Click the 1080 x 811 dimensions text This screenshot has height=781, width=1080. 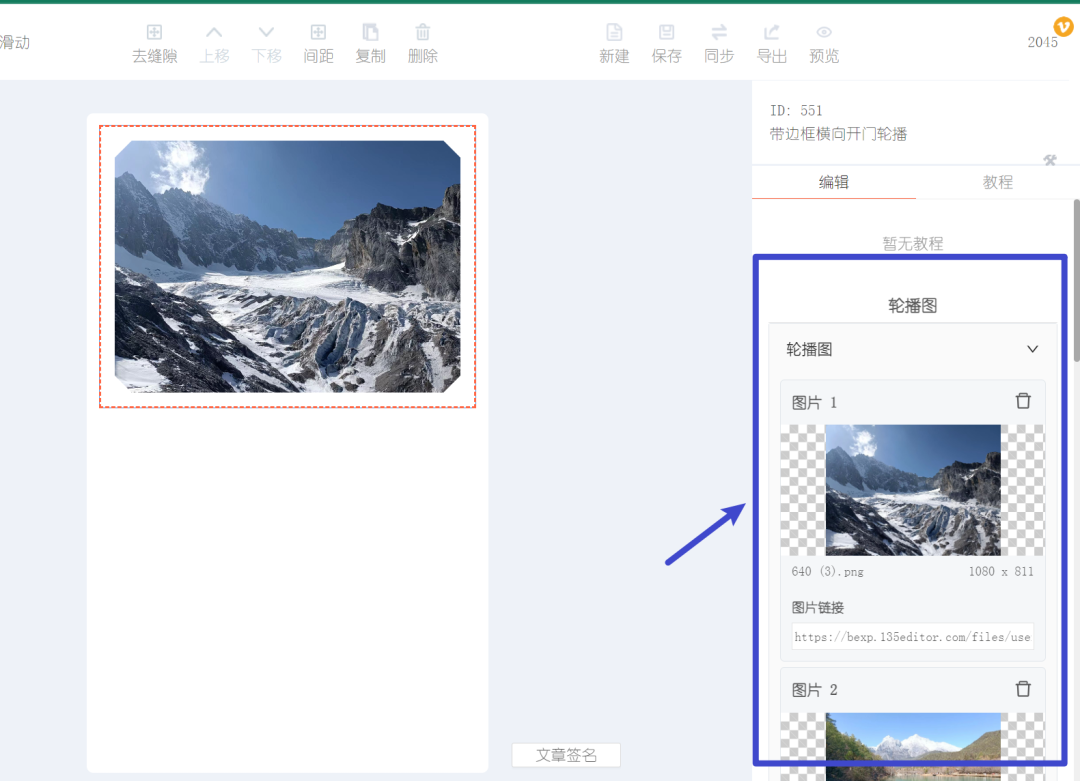1001,571
